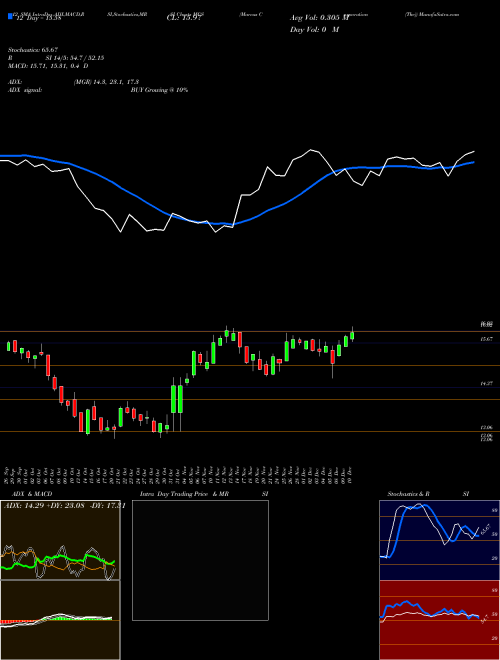500x660 pixels.
Task: Click the 'MACD: 15.71, 15.31, 0.4 D' line
Action: [x=48, y=66]
